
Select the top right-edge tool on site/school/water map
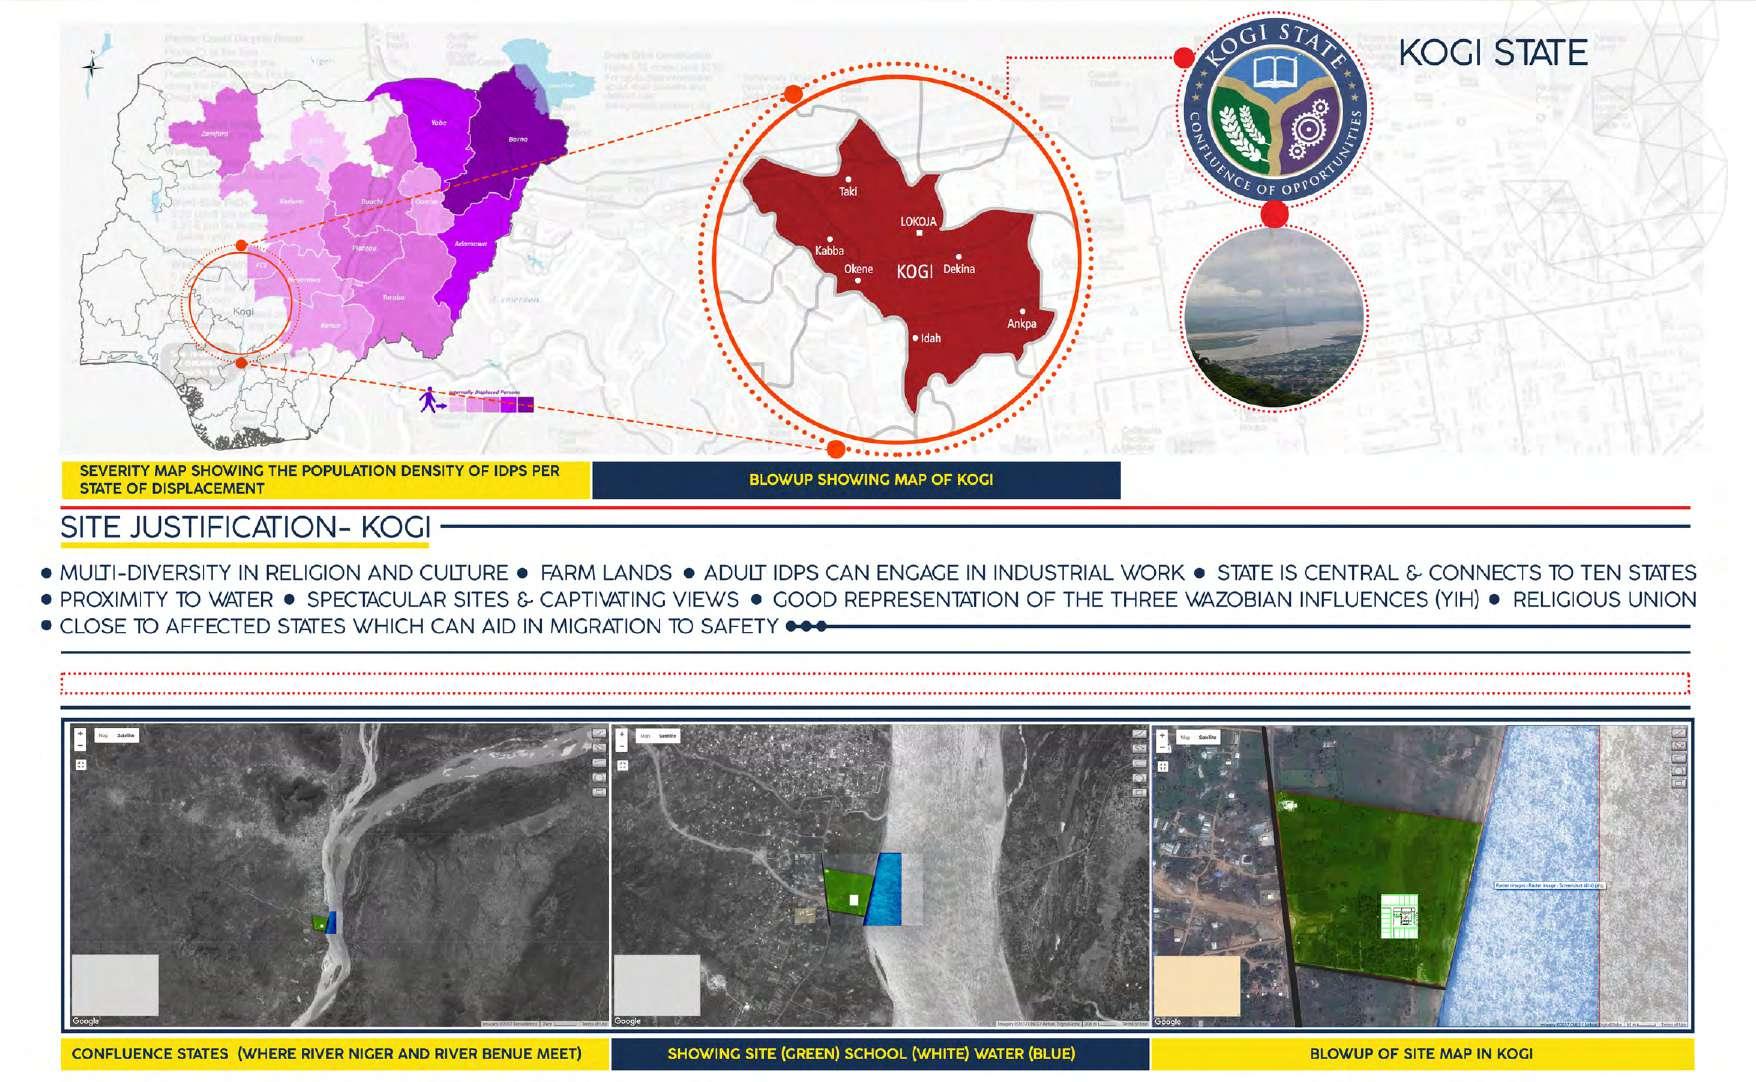(1140, 734)
